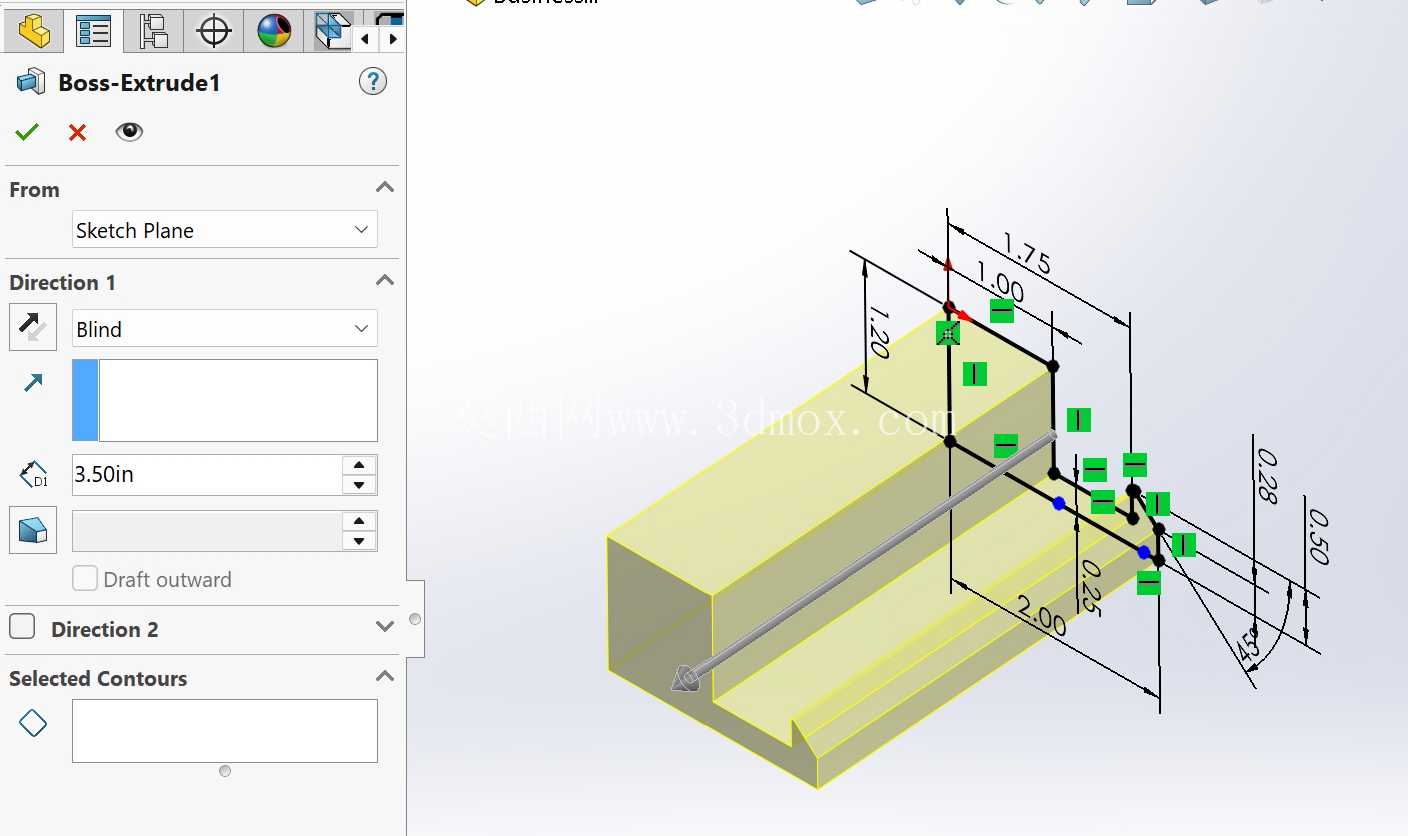The width and height of the screenshot is (1408, 836).
Task: Select the 2.00 dimension
Action: 1042,615
